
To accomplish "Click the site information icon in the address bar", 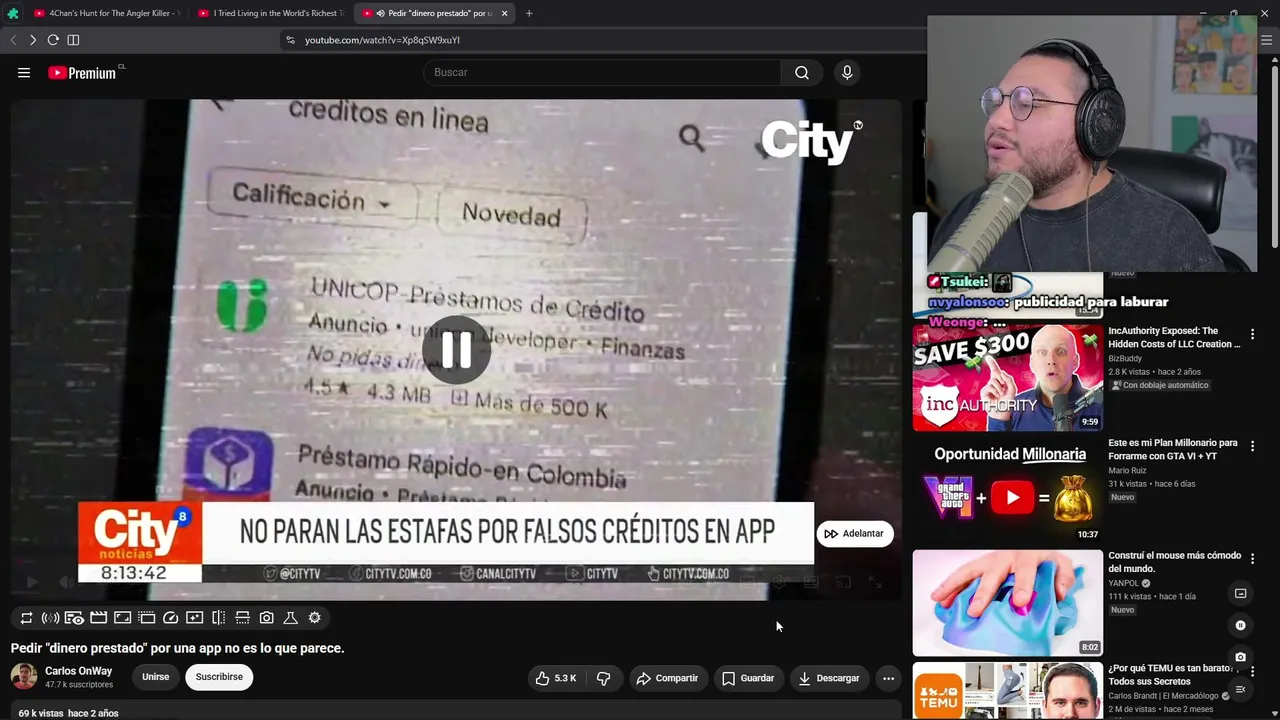I will pyautogui.click(x=290, y=40).
